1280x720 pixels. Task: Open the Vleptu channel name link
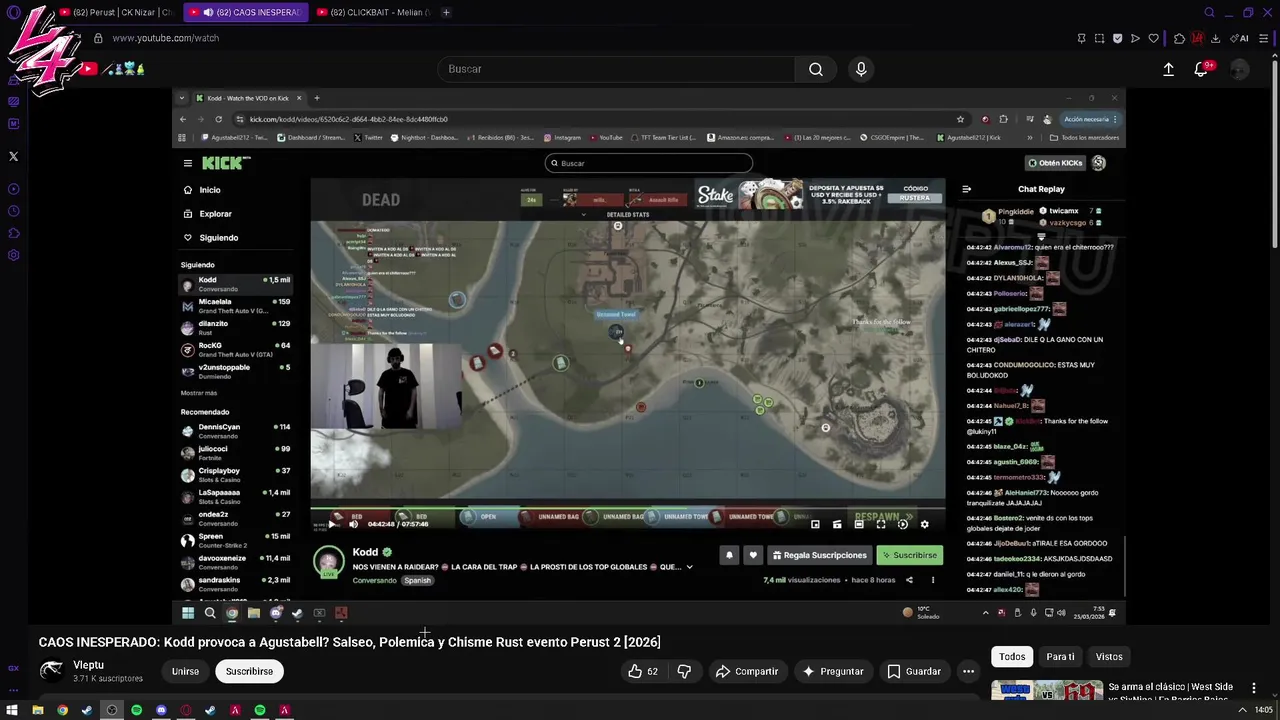click(88, 665)
